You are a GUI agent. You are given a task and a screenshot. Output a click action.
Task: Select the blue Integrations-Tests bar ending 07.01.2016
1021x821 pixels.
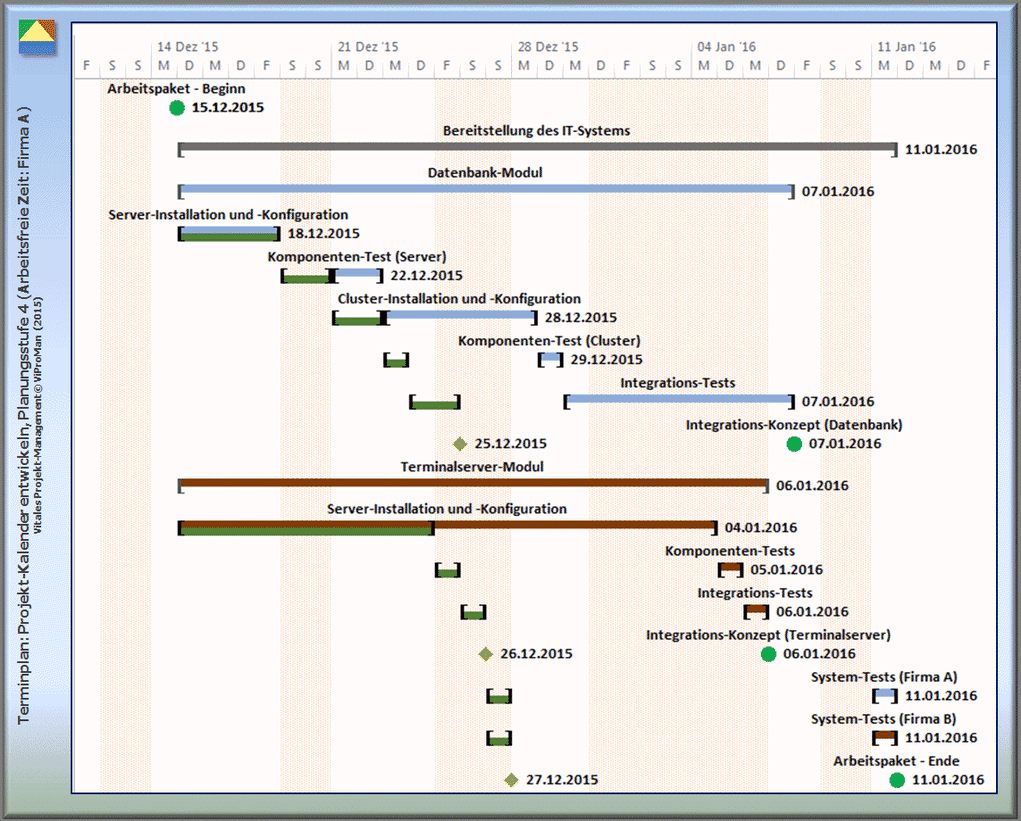pos(679,400)
